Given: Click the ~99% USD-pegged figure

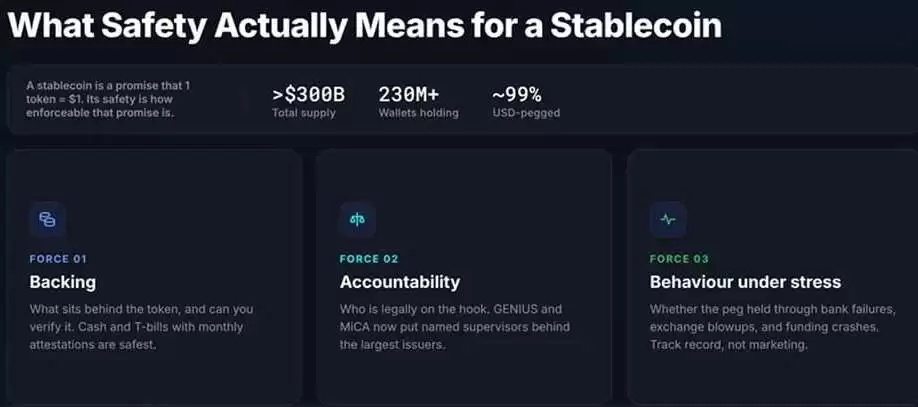Looking at the screenshot, I should [516, 94].
